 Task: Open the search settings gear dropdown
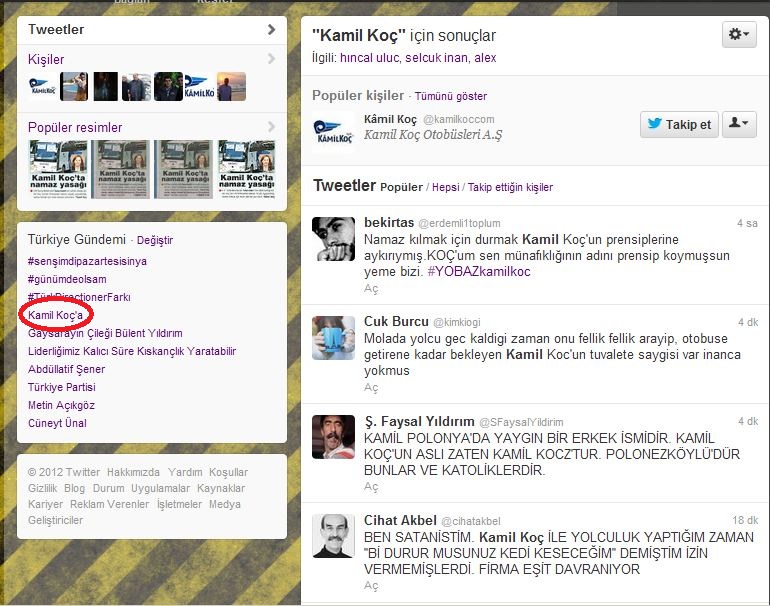tap(739, 34)
